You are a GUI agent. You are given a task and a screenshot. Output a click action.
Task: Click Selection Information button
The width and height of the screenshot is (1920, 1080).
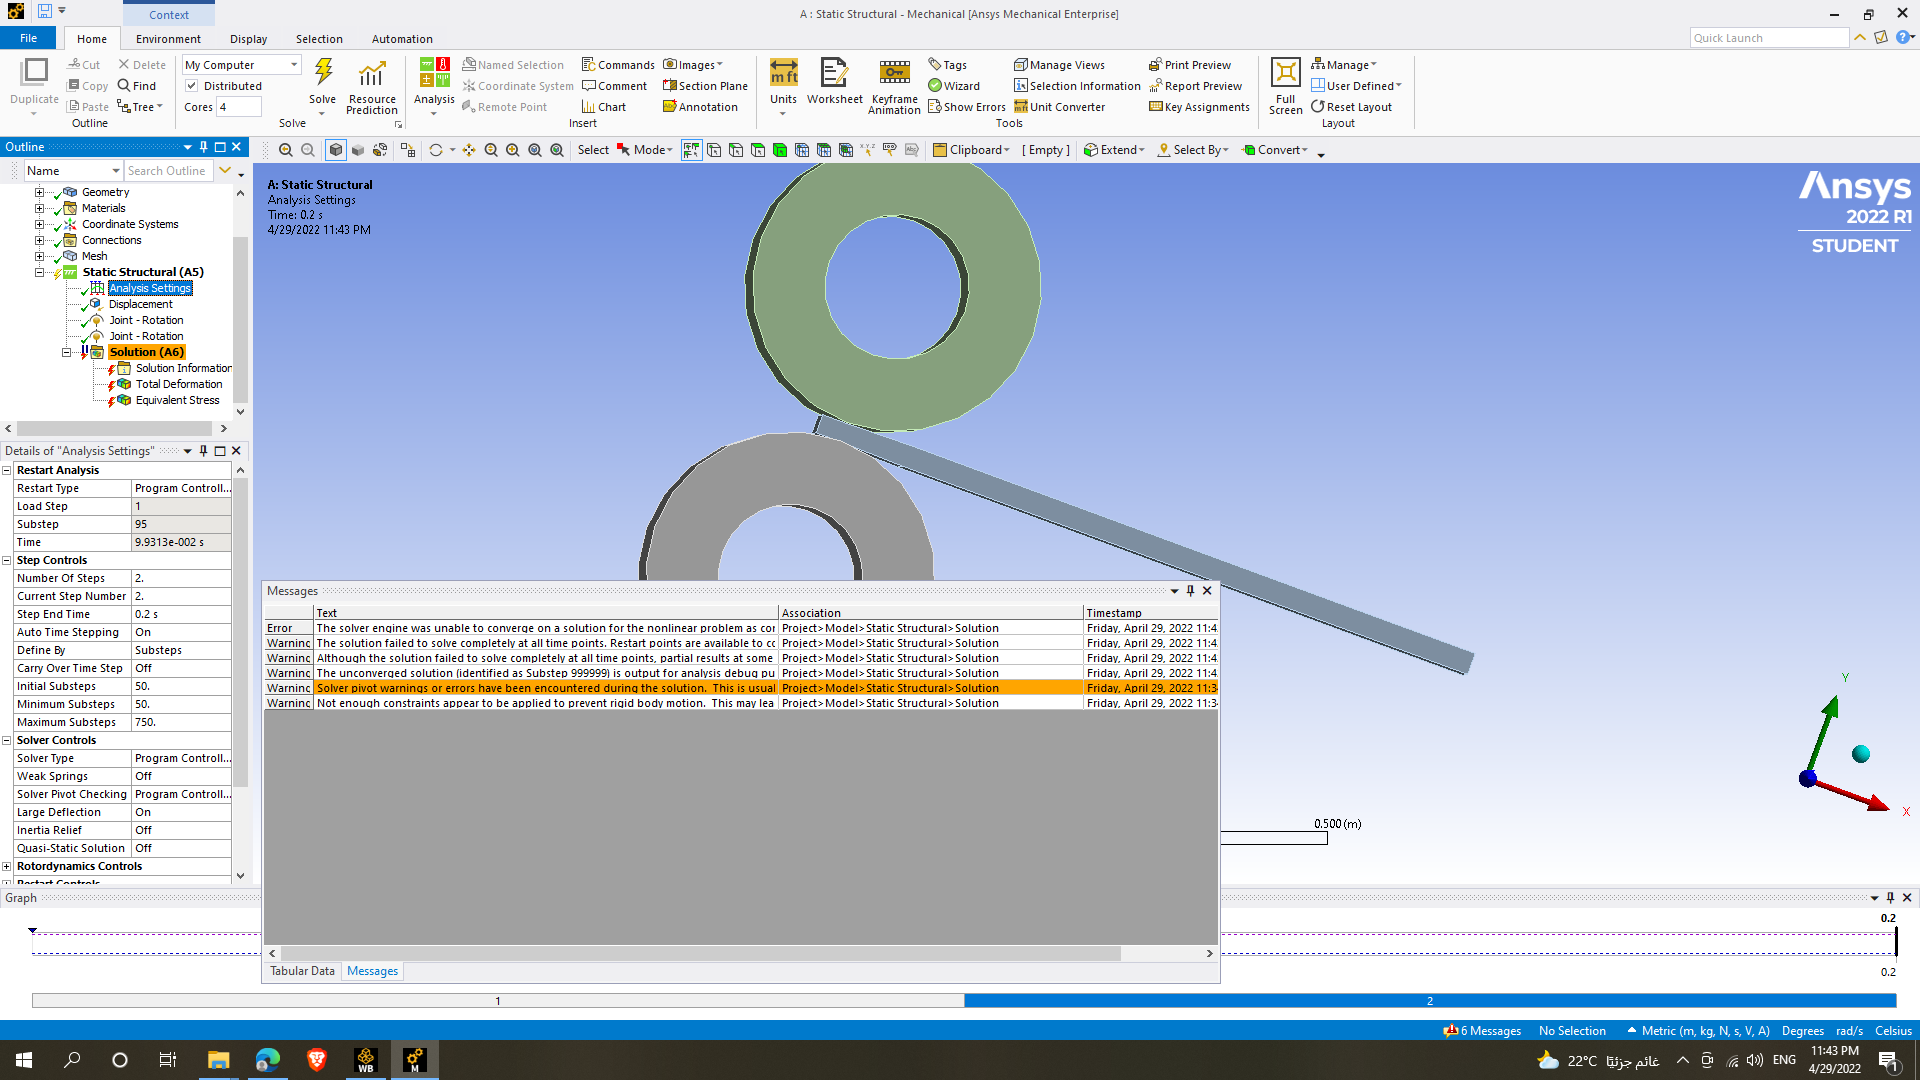[1077, 86]
